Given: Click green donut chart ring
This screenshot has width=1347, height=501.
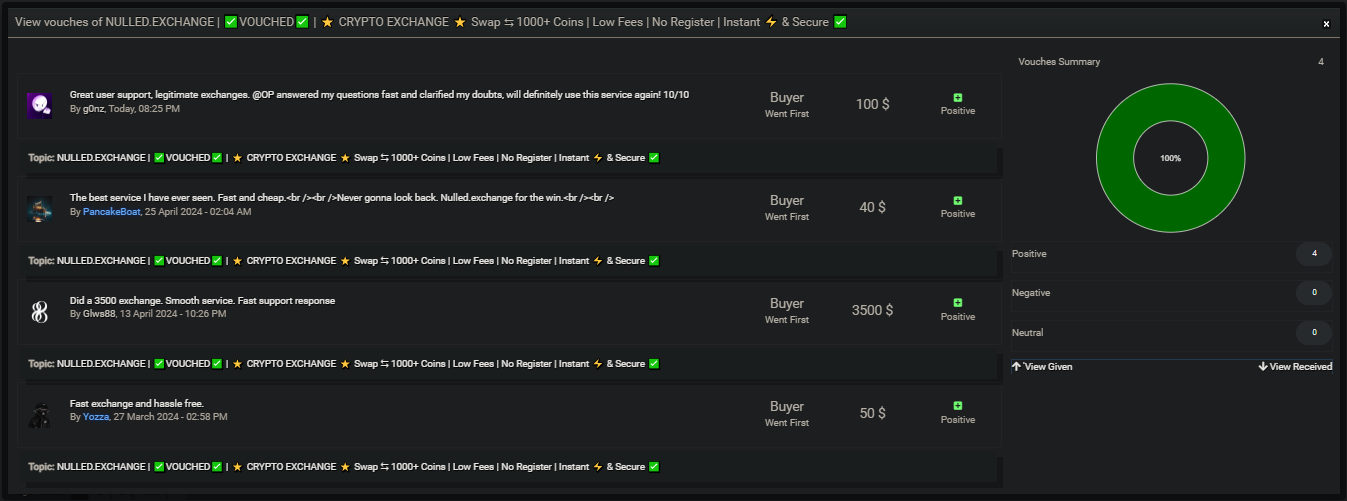Looking at the screenshot, I should point(1114,158).
